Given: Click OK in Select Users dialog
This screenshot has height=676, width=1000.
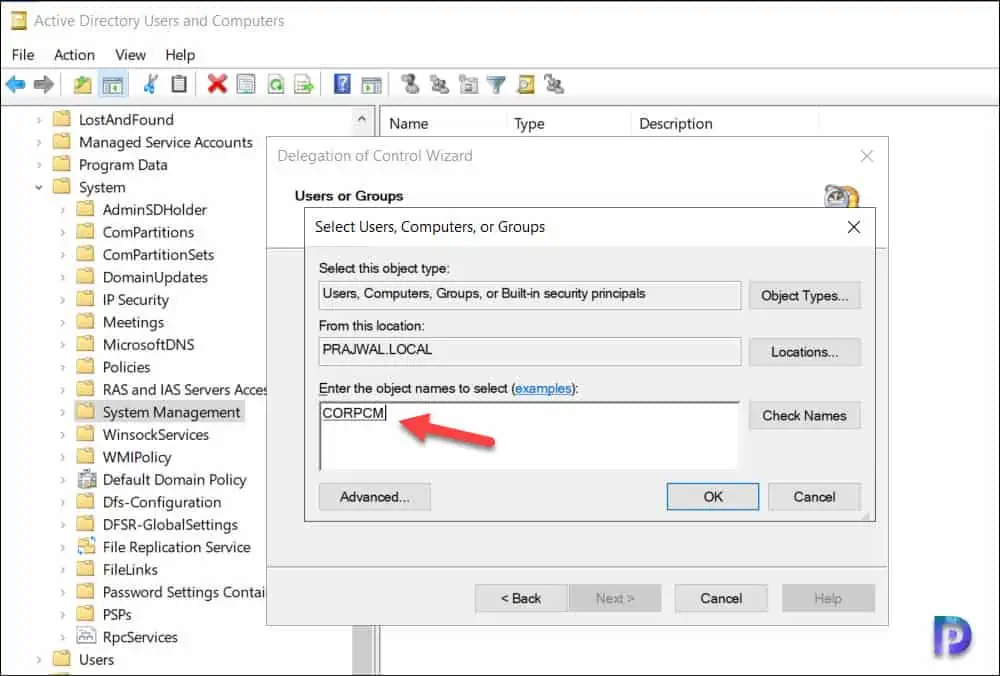Looking at the screenshot, I should click(713, 497).
